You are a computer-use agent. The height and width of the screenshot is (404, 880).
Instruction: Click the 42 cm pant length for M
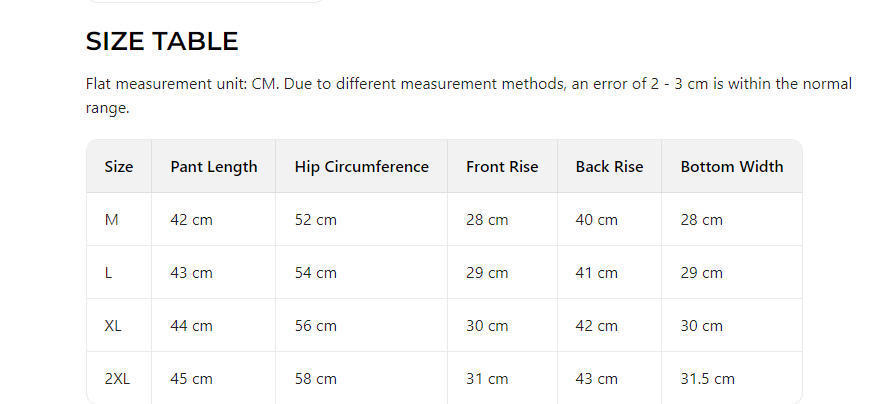tap(192, 220)
